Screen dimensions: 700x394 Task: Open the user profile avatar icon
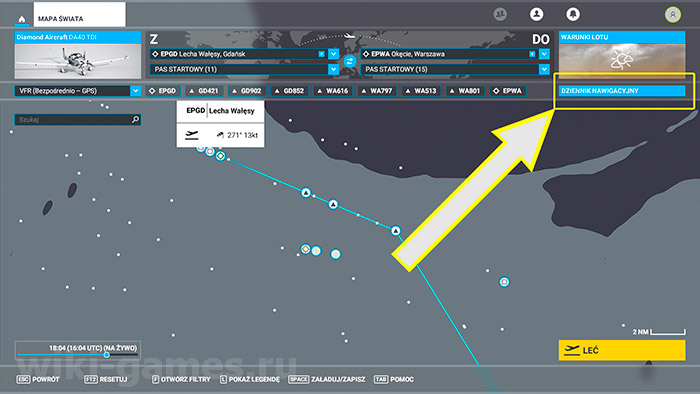click(673, 15)
